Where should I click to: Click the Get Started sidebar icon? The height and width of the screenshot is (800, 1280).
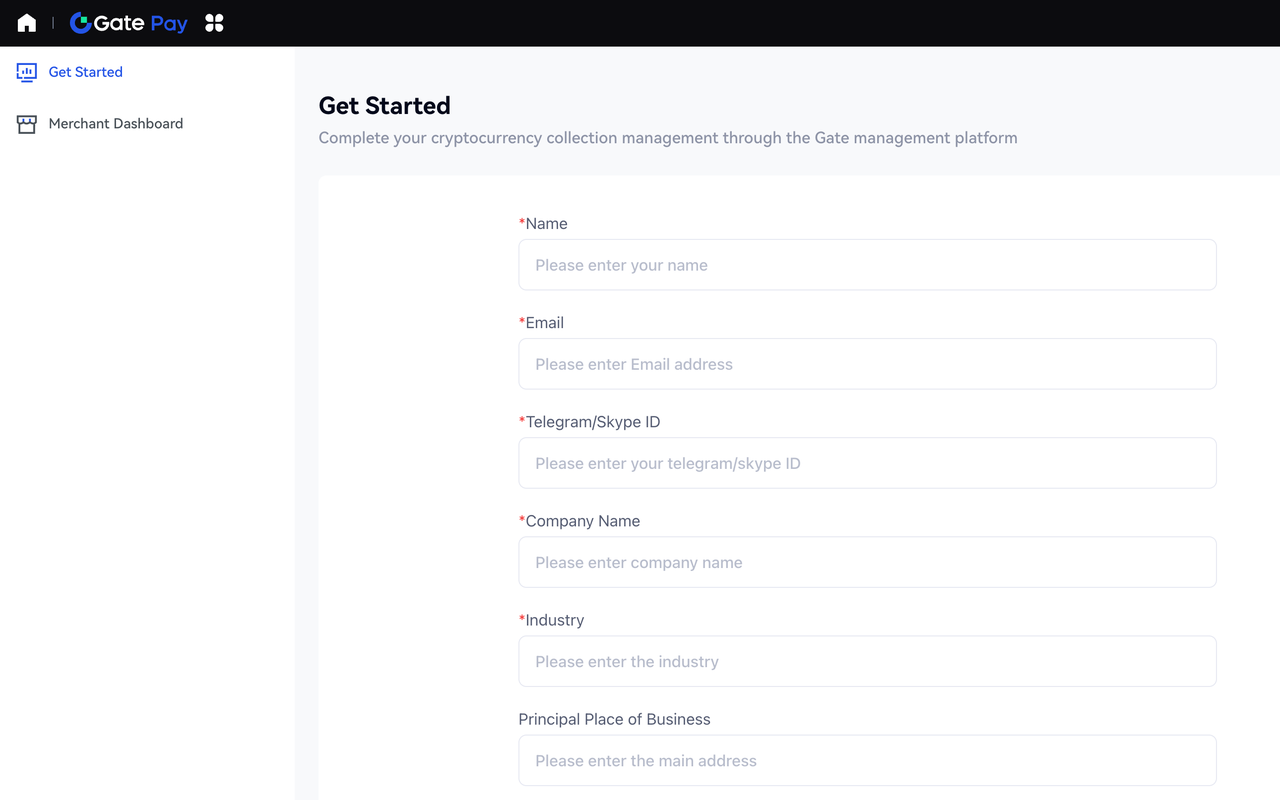coord(27,72)
